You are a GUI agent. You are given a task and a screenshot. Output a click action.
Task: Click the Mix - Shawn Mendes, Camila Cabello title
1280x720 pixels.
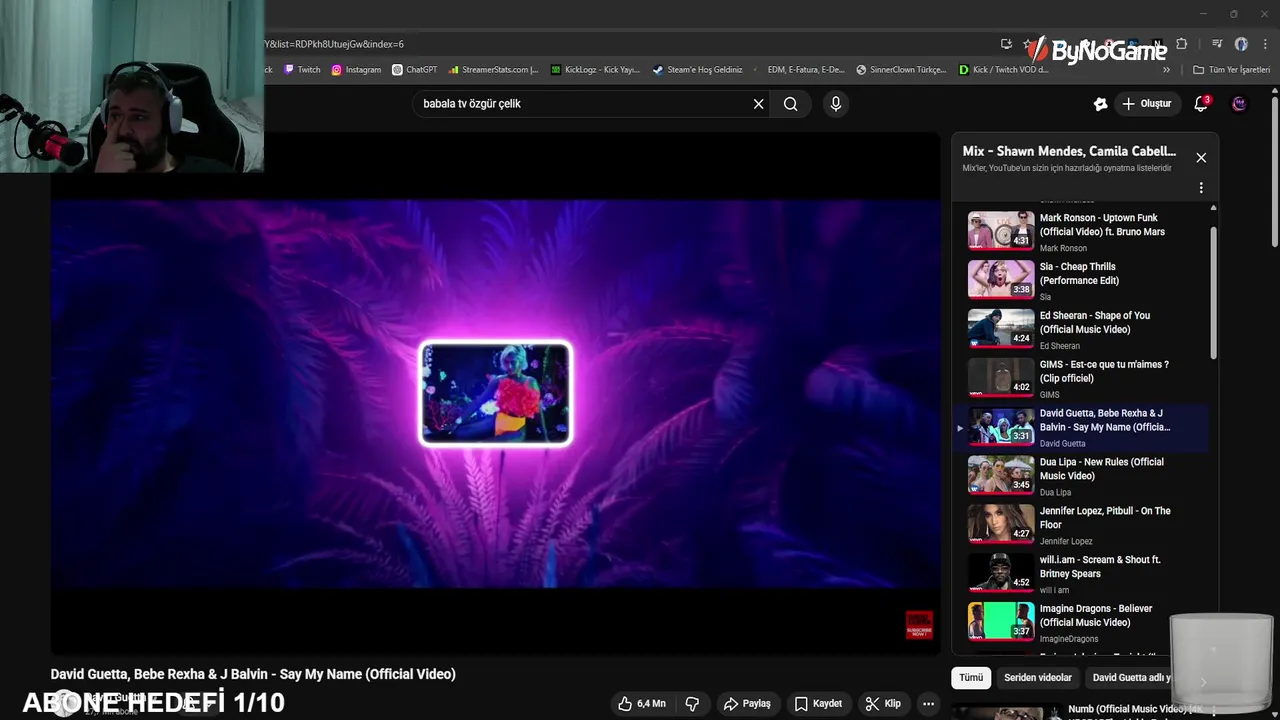point(1069,151)
